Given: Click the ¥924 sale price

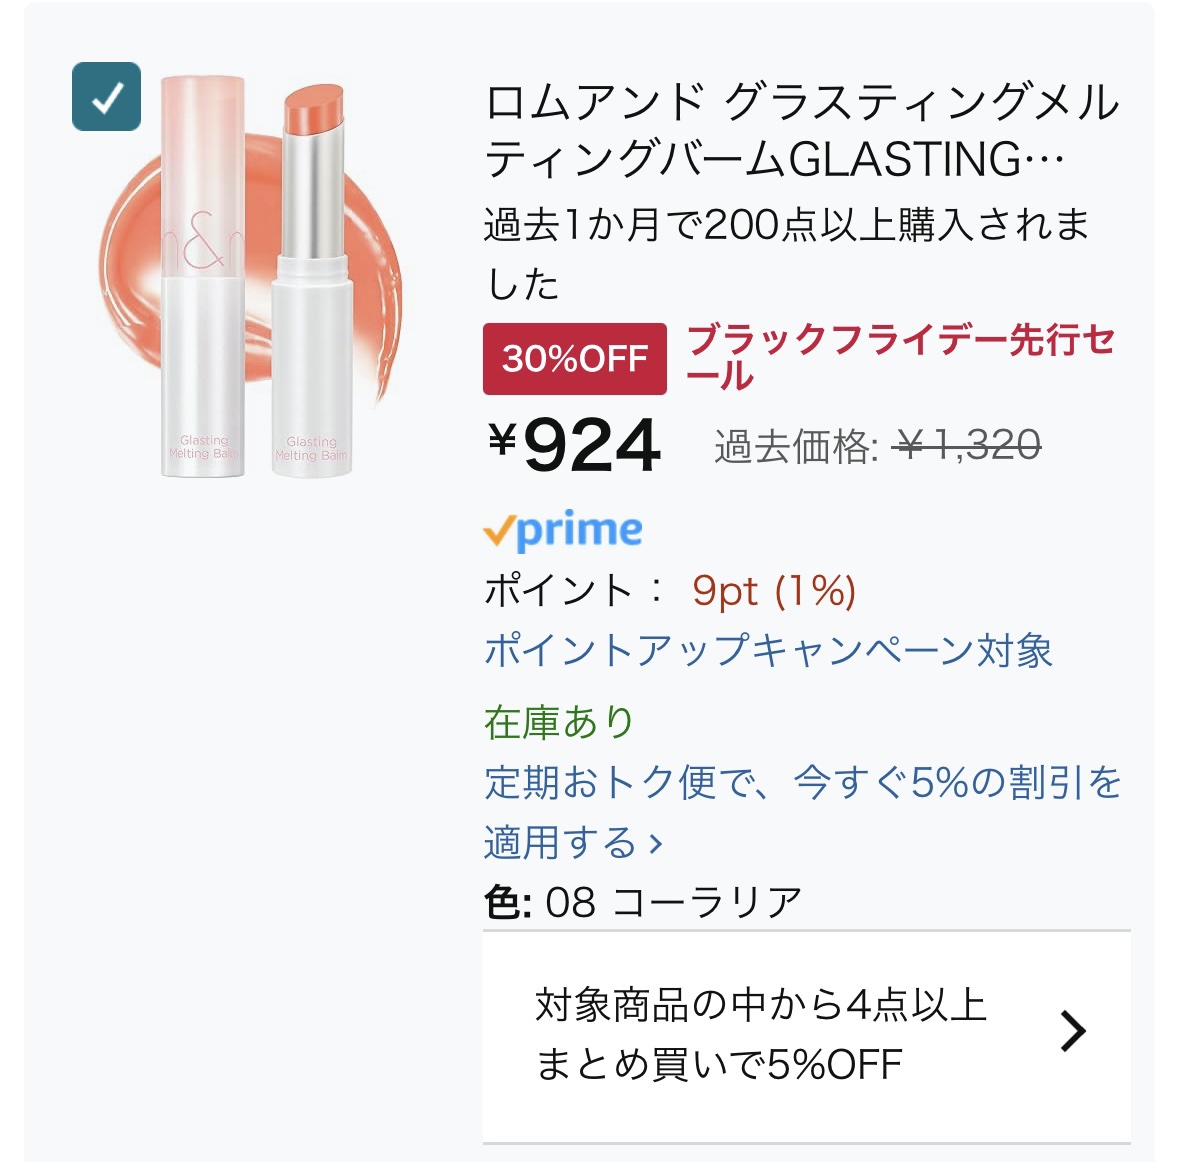Looking at the screenshot, I should pyautogui.click(x=575, y=445).
